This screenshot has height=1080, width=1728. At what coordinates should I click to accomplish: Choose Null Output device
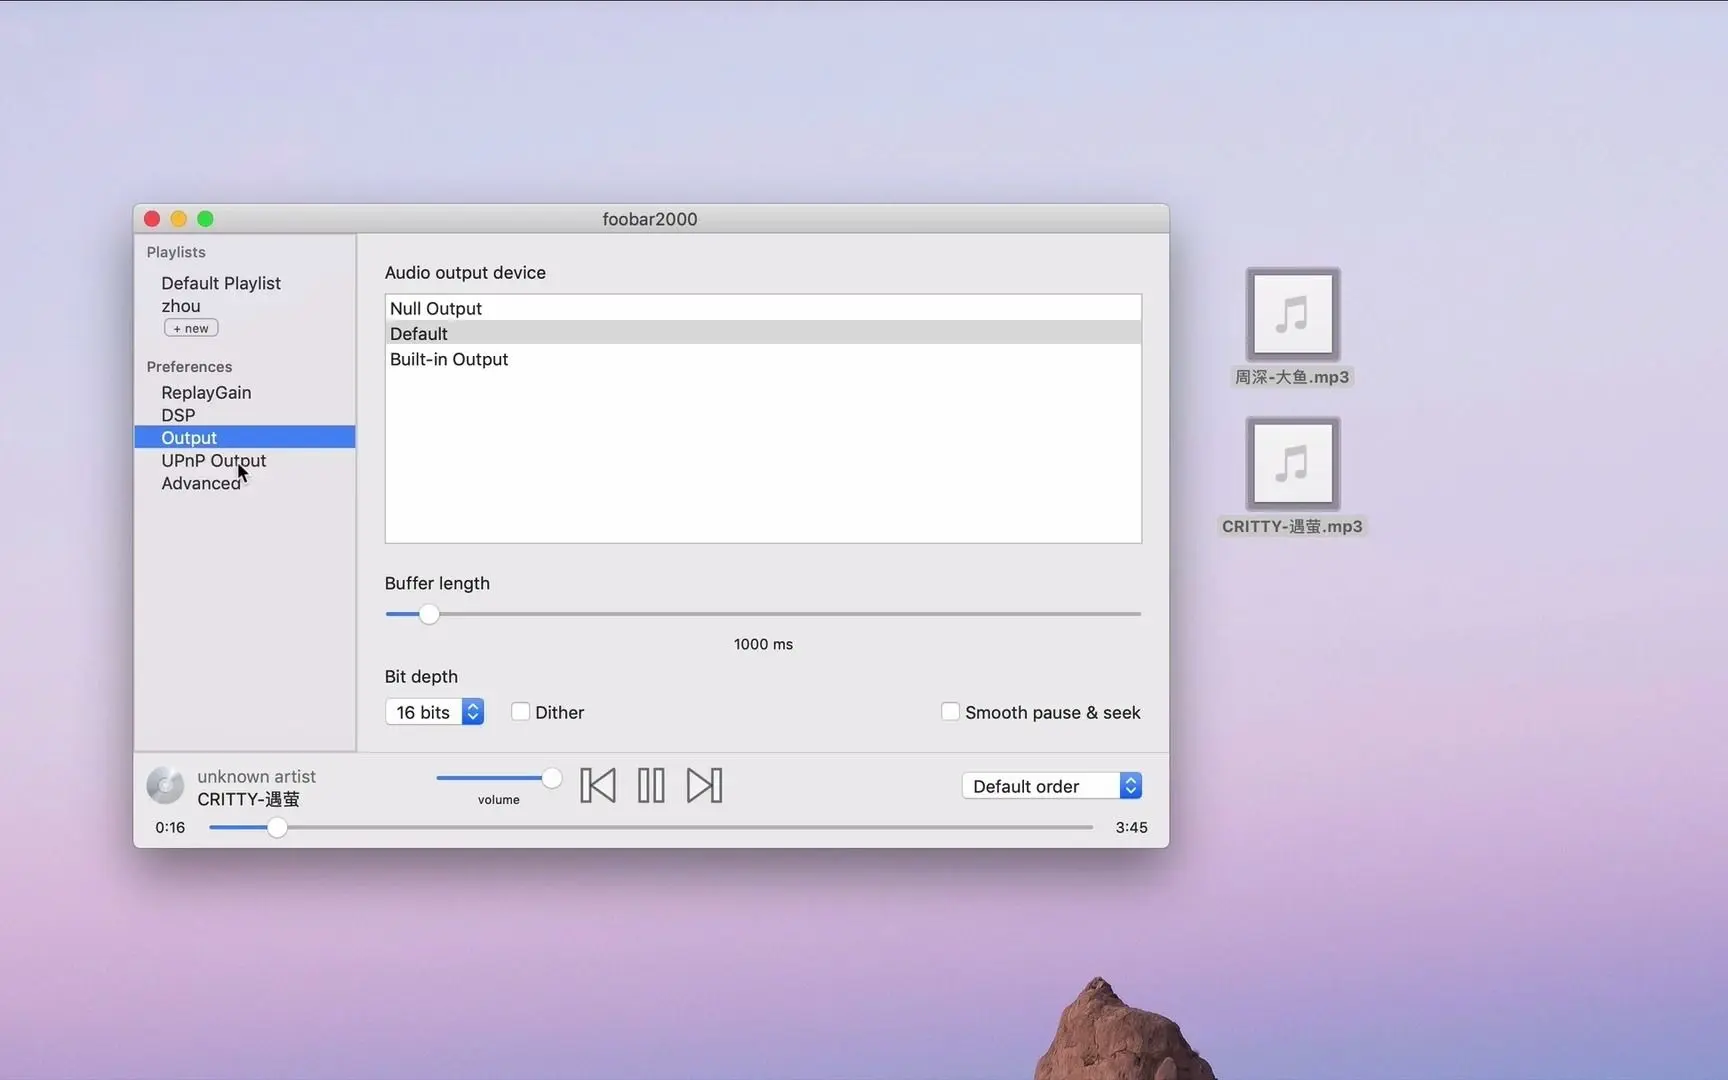click(x=763, y=308)
